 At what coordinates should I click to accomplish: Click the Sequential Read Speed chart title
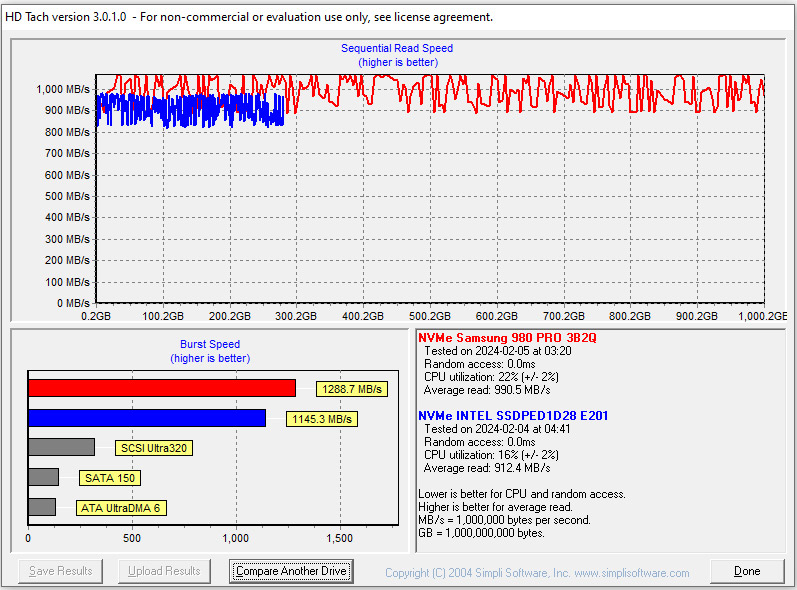[x=397, y=48]
